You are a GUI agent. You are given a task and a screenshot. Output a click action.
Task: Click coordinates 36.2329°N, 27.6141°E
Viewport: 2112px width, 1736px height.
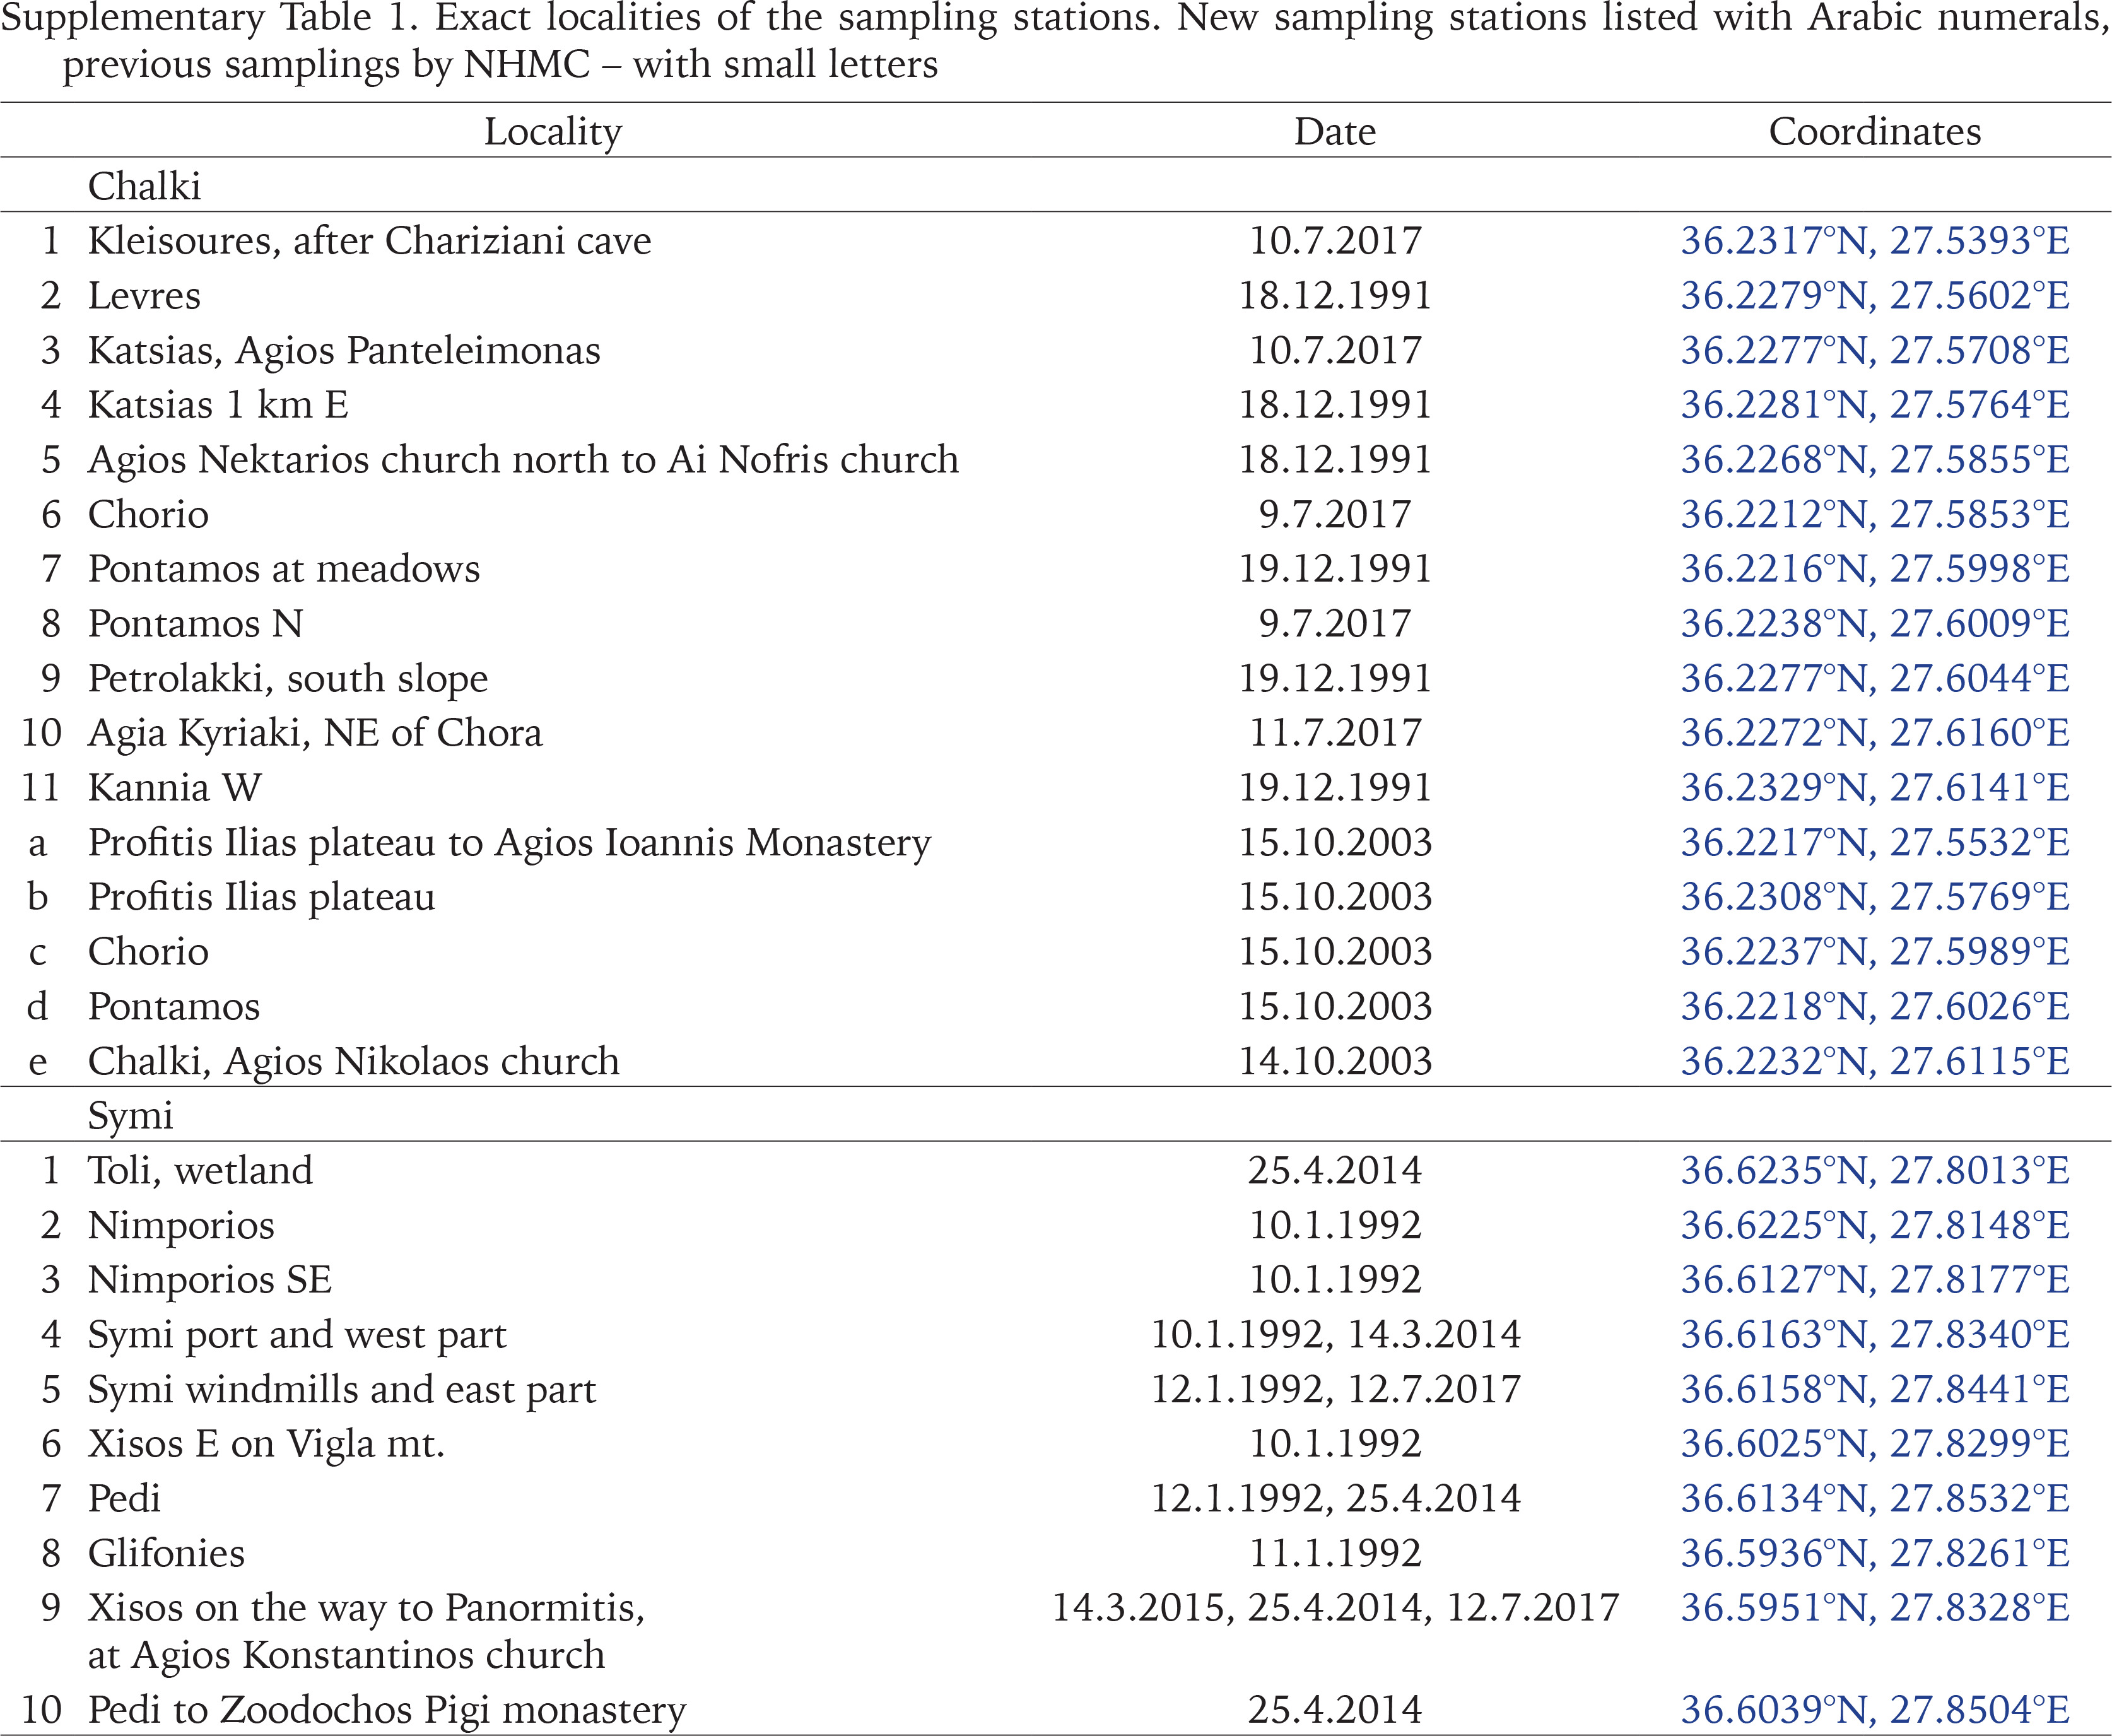click(x=1875, y=788)
